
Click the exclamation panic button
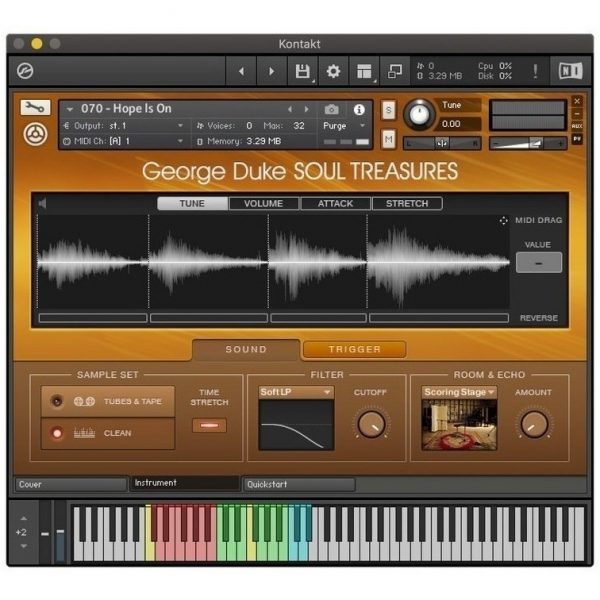click(535, 71)
